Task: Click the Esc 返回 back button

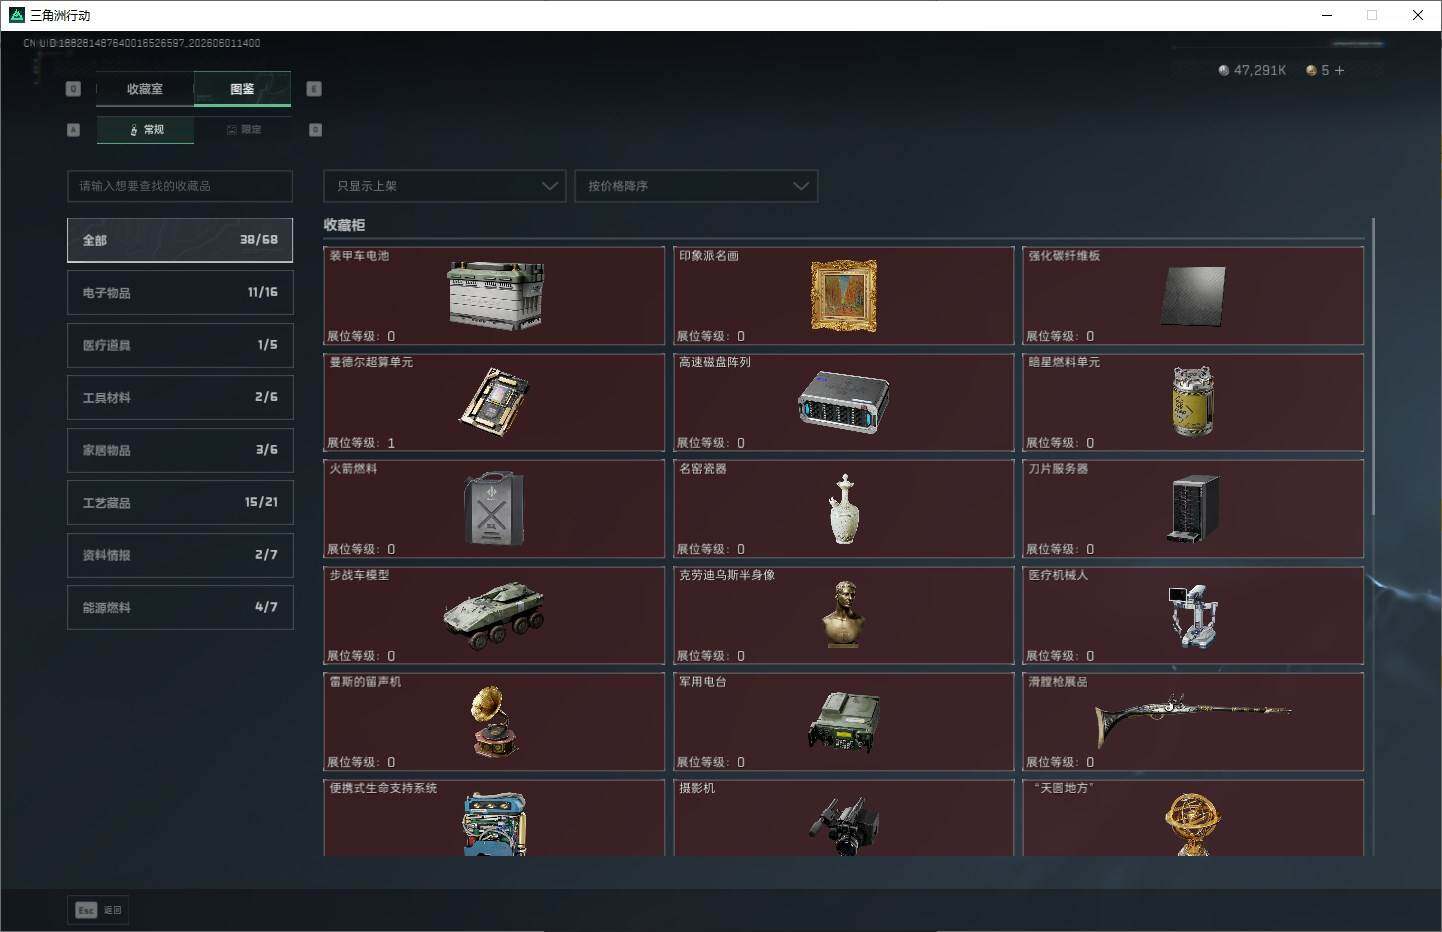Action: click(x=98, y=910)
